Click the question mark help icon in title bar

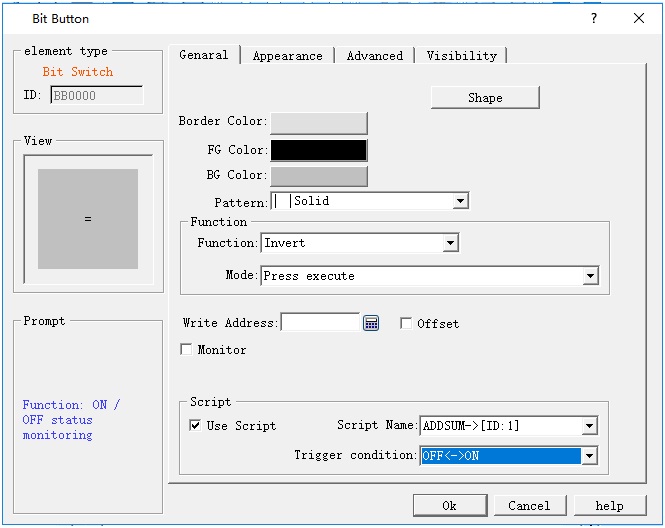[594, 18]
